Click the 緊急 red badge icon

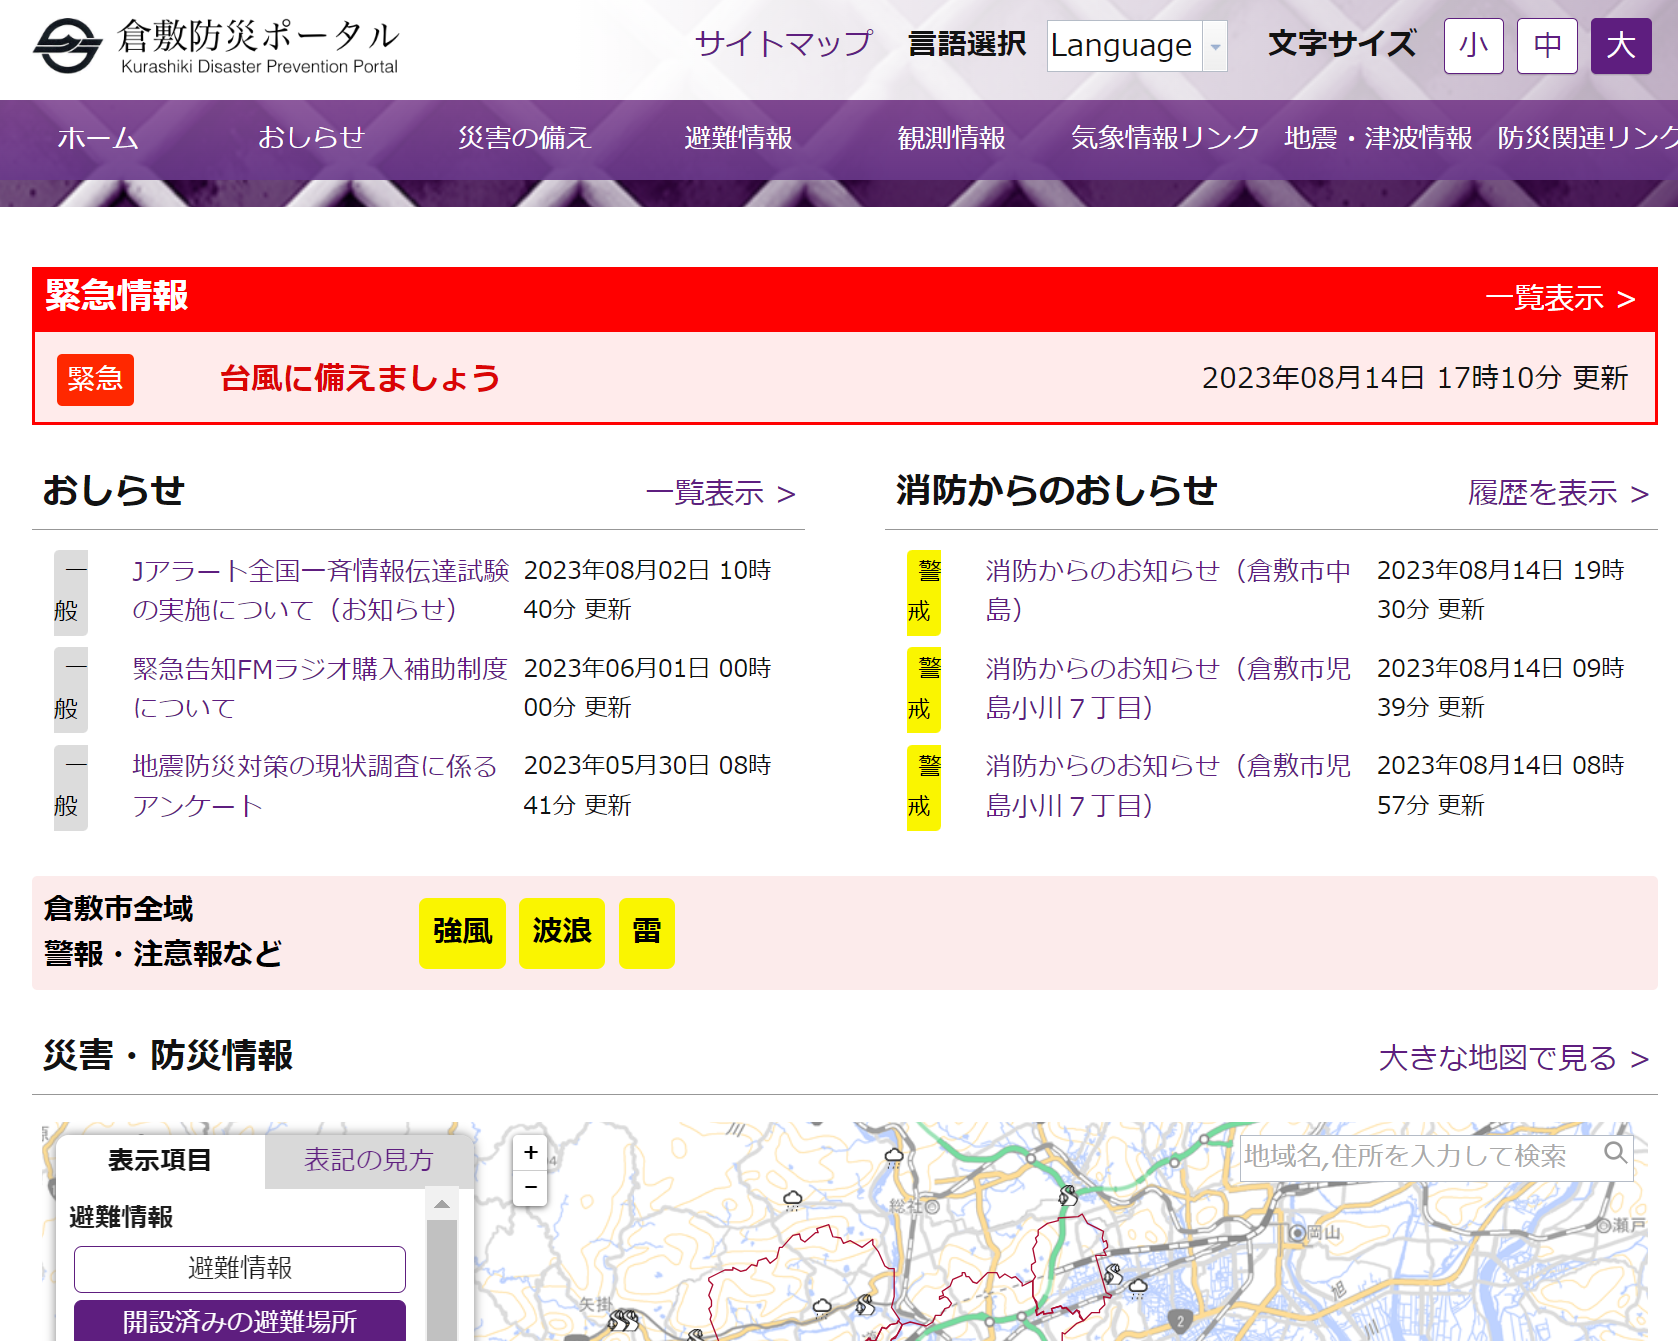pyautogui.click(x=95, y=380)
